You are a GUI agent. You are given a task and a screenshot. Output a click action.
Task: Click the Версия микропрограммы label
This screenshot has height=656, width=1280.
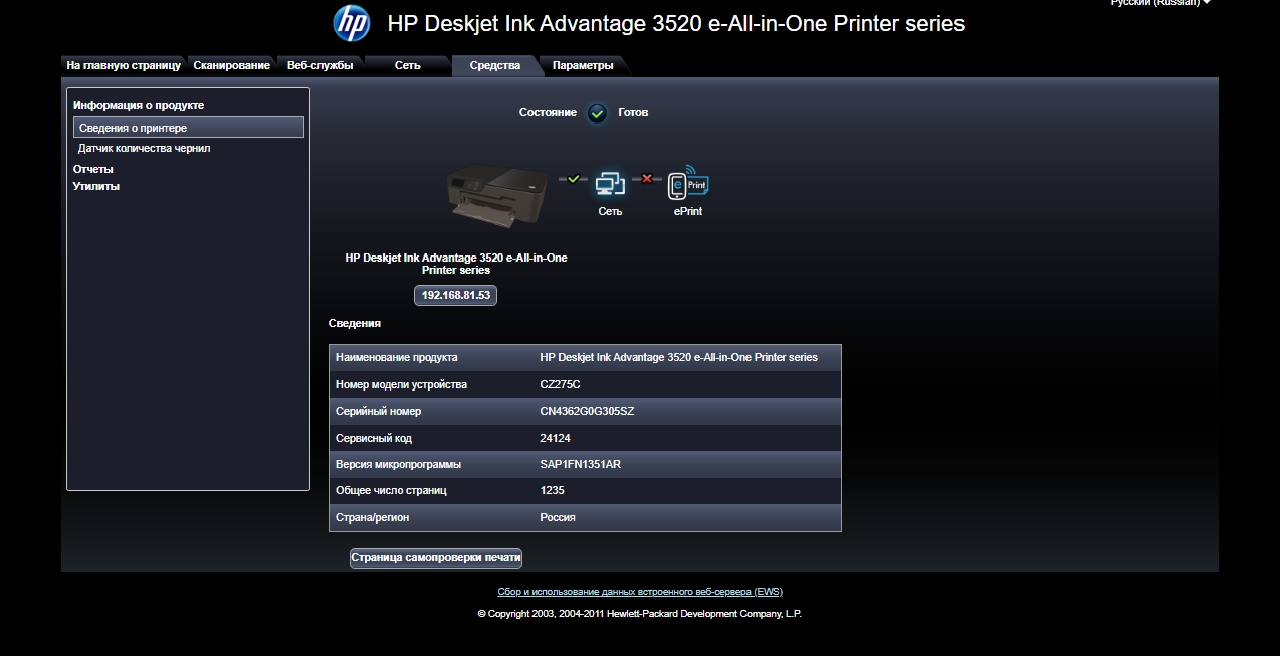(x=397, y=464)
